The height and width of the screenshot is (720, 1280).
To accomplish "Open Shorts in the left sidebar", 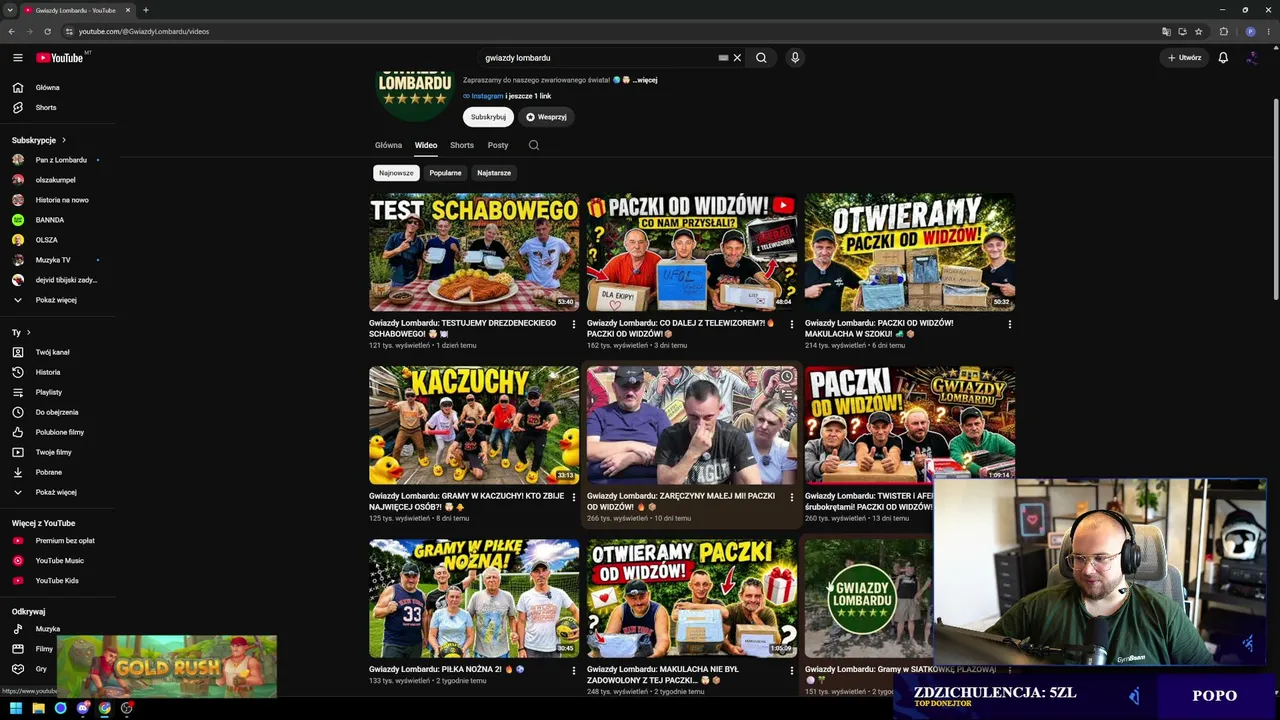I will pyautogui.click(x=58, y=108).
